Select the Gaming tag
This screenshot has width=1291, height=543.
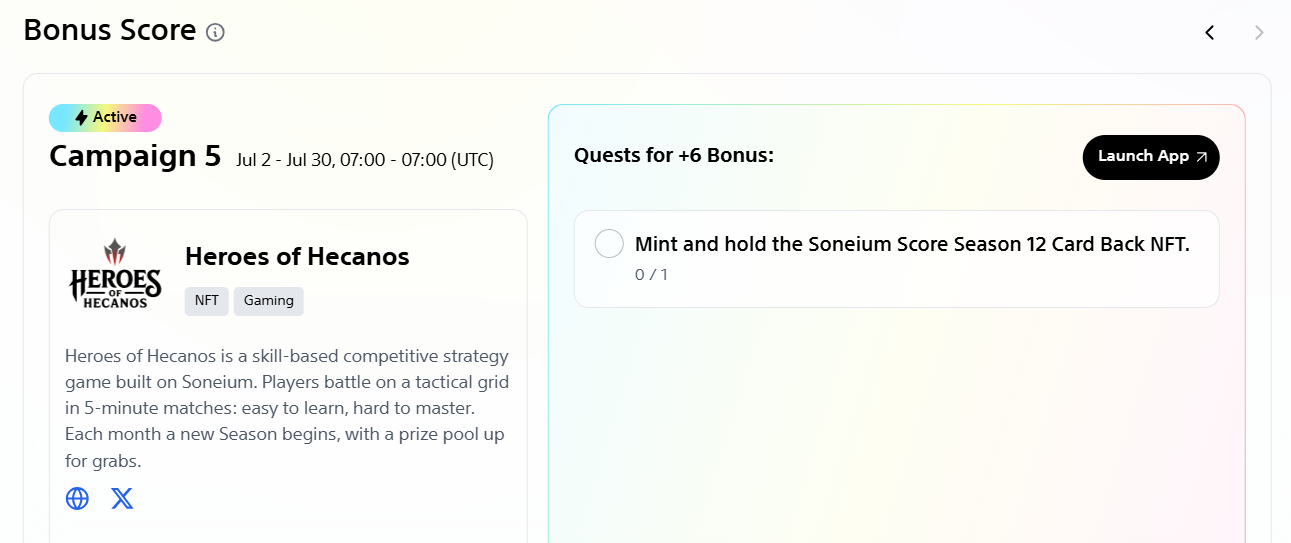pyautogui.click(x=269, y=301)
